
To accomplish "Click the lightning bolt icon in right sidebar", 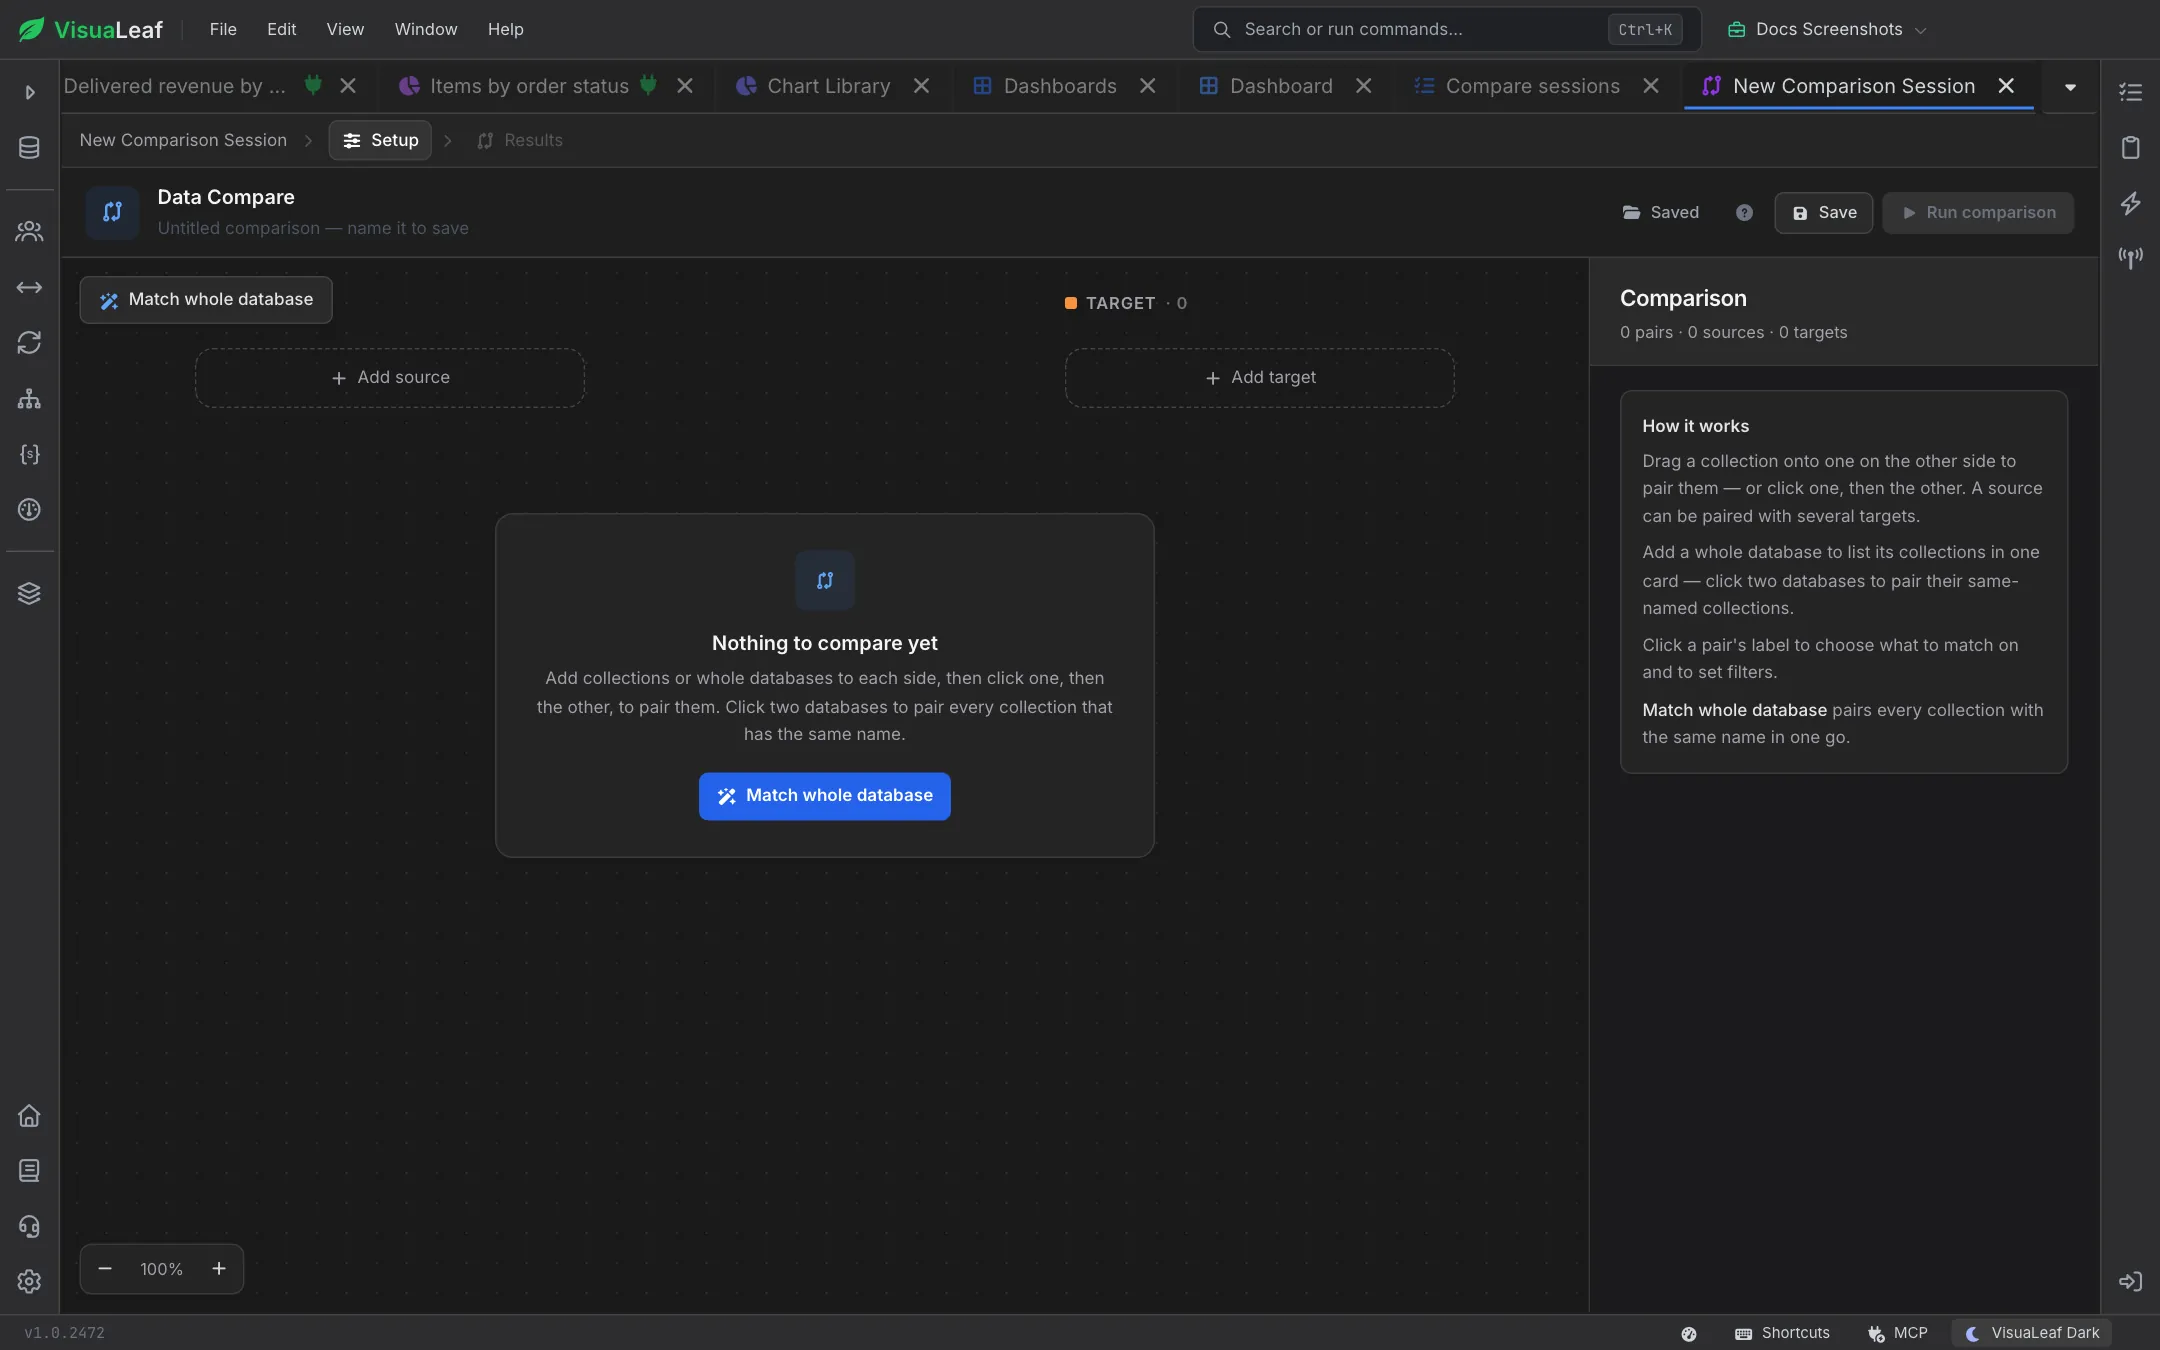I will (x=2130, y=203).
